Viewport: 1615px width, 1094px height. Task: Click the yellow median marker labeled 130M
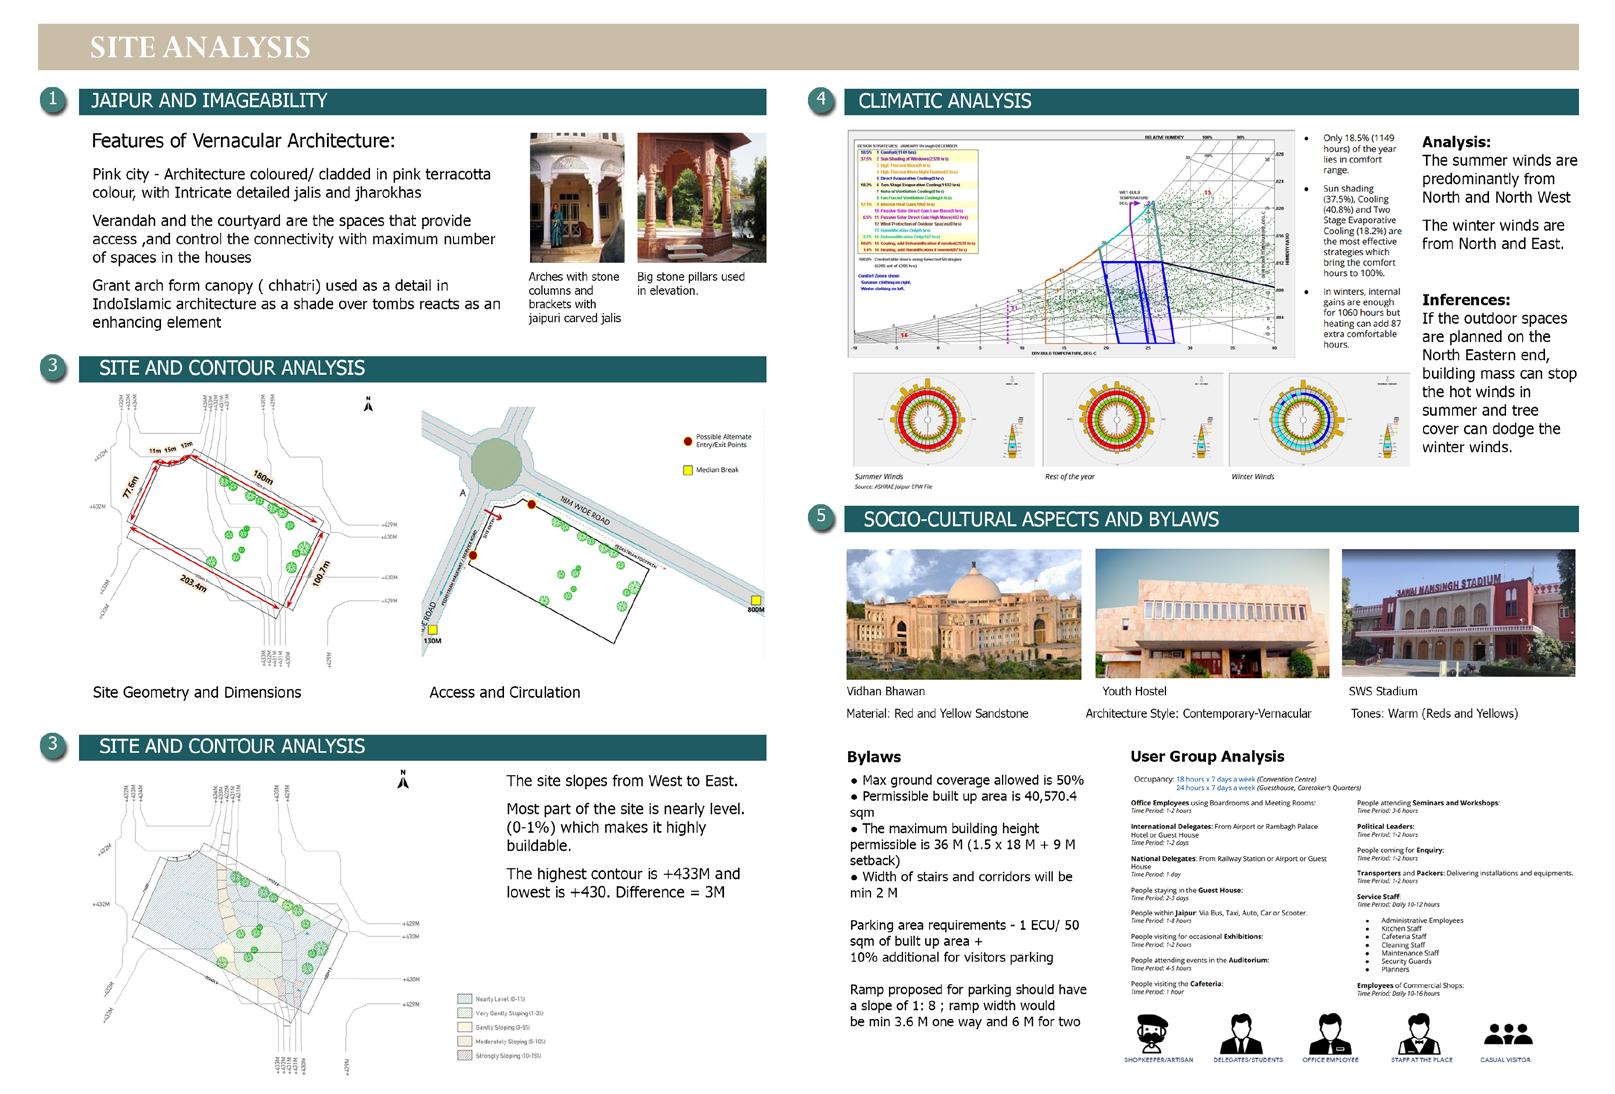click(433, 628)
